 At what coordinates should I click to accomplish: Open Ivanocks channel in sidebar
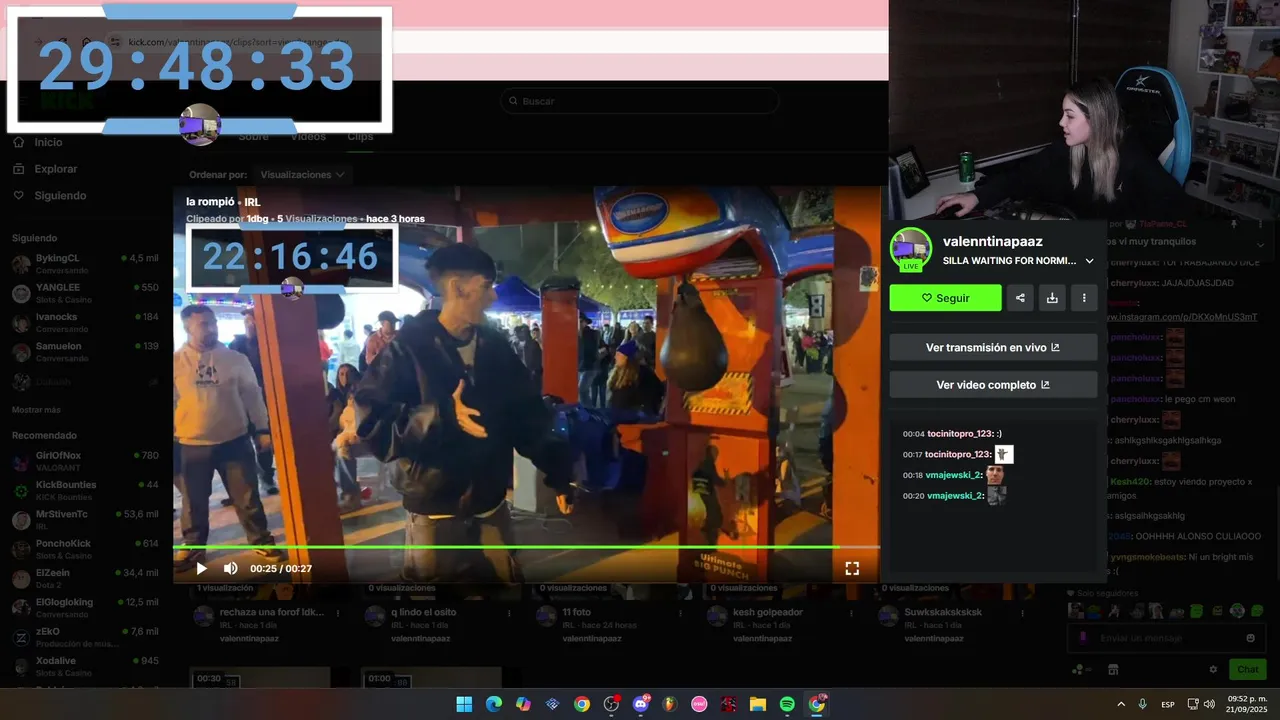[x=86, y=322]
